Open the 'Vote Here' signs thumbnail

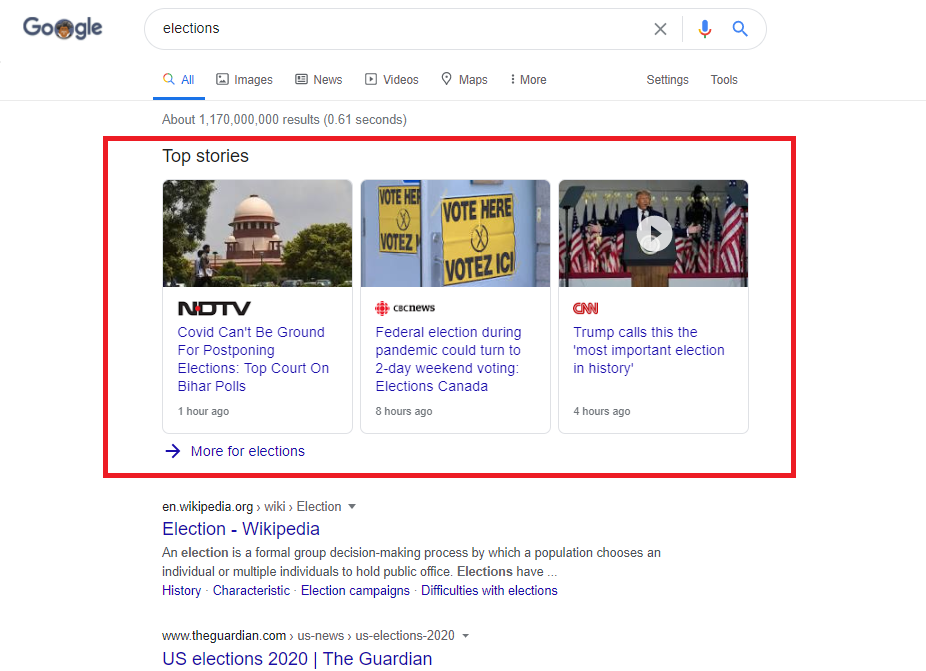click(x=455, y=233)
